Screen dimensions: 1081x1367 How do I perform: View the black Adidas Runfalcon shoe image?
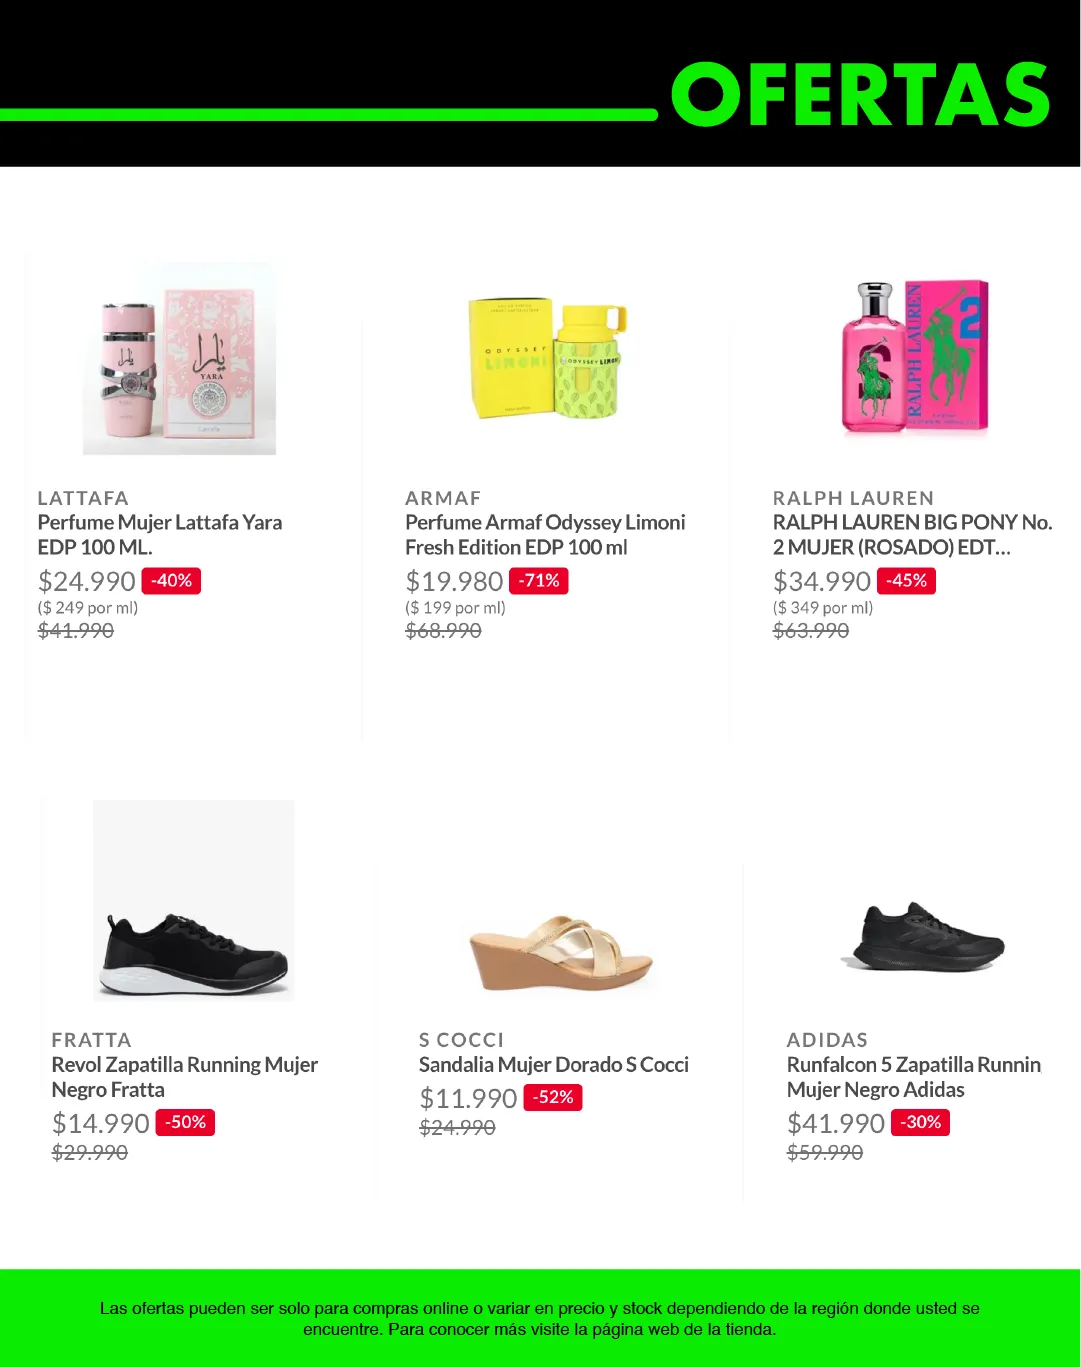point(928,936)
